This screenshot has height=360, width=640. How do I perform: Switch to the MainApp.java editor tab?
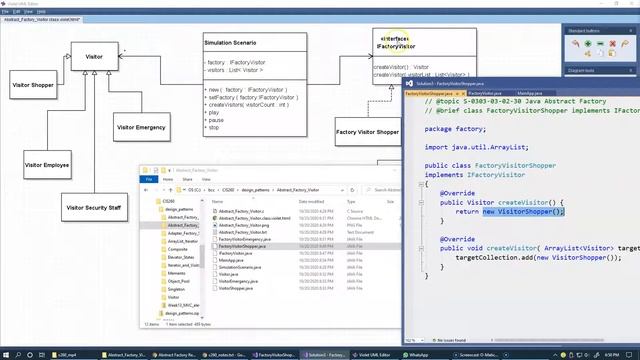coord(529,93)
